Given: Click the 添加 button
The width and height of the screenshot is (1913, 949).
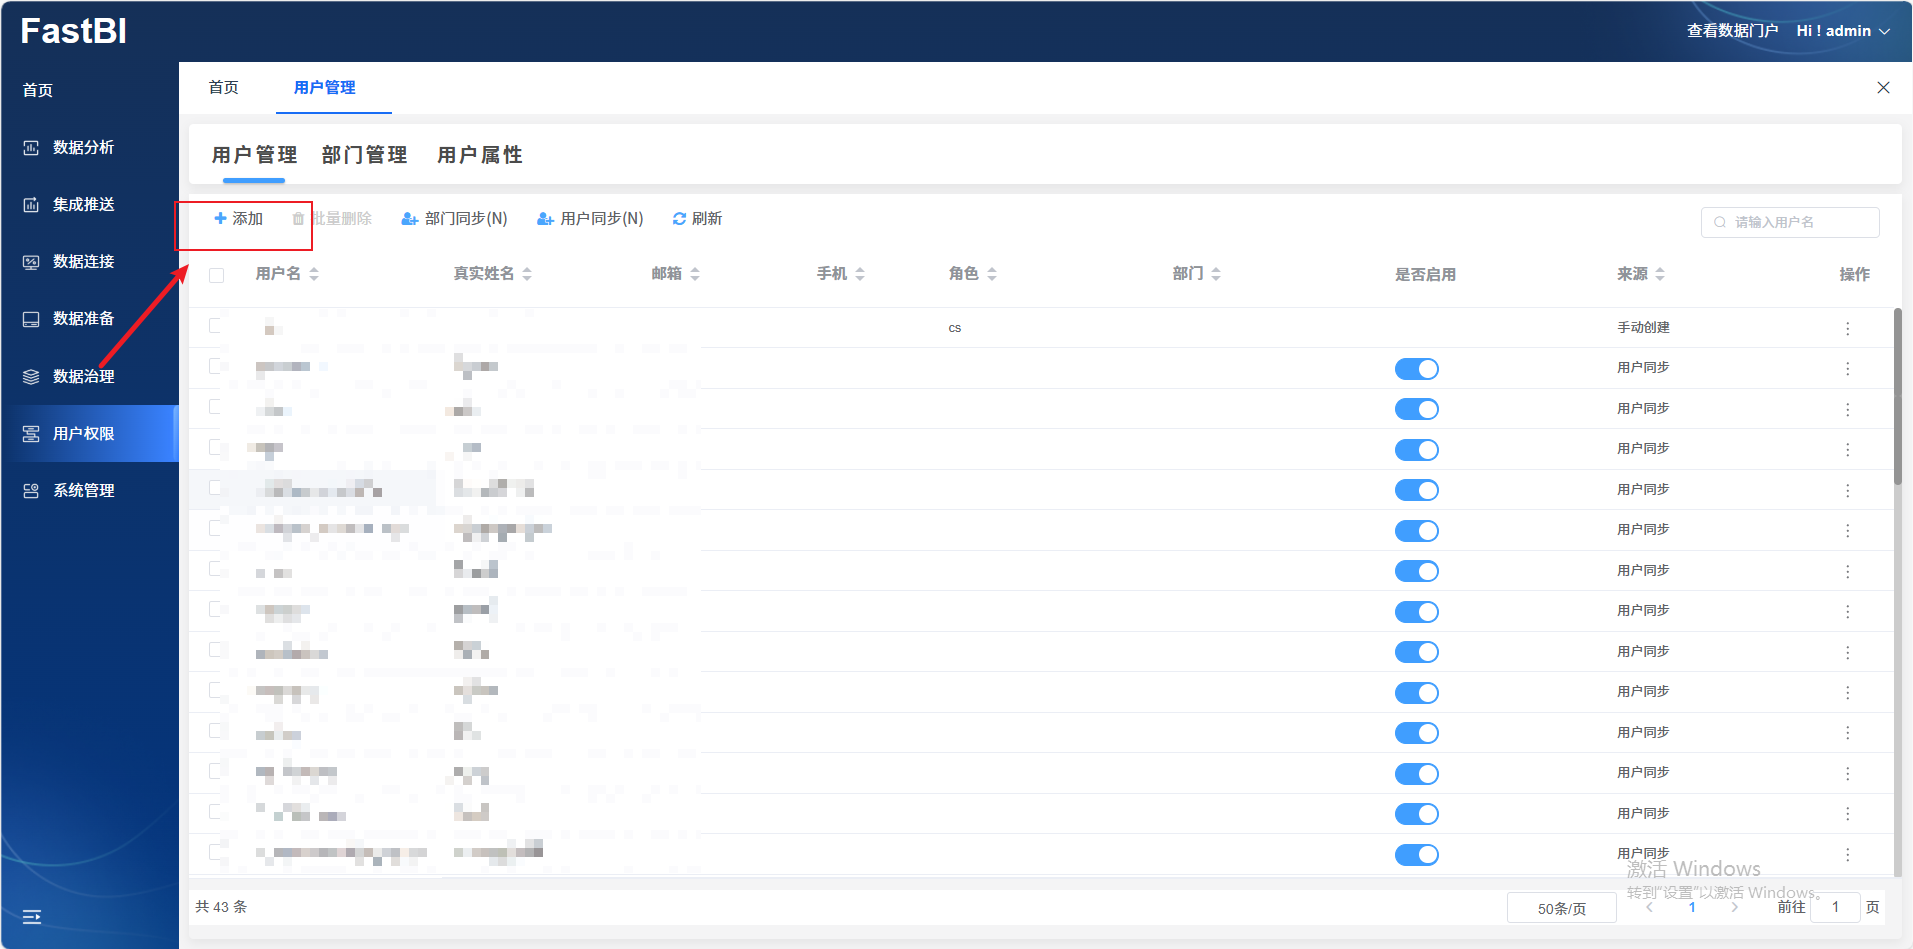Looking at the screenshot, I should 239,219.
